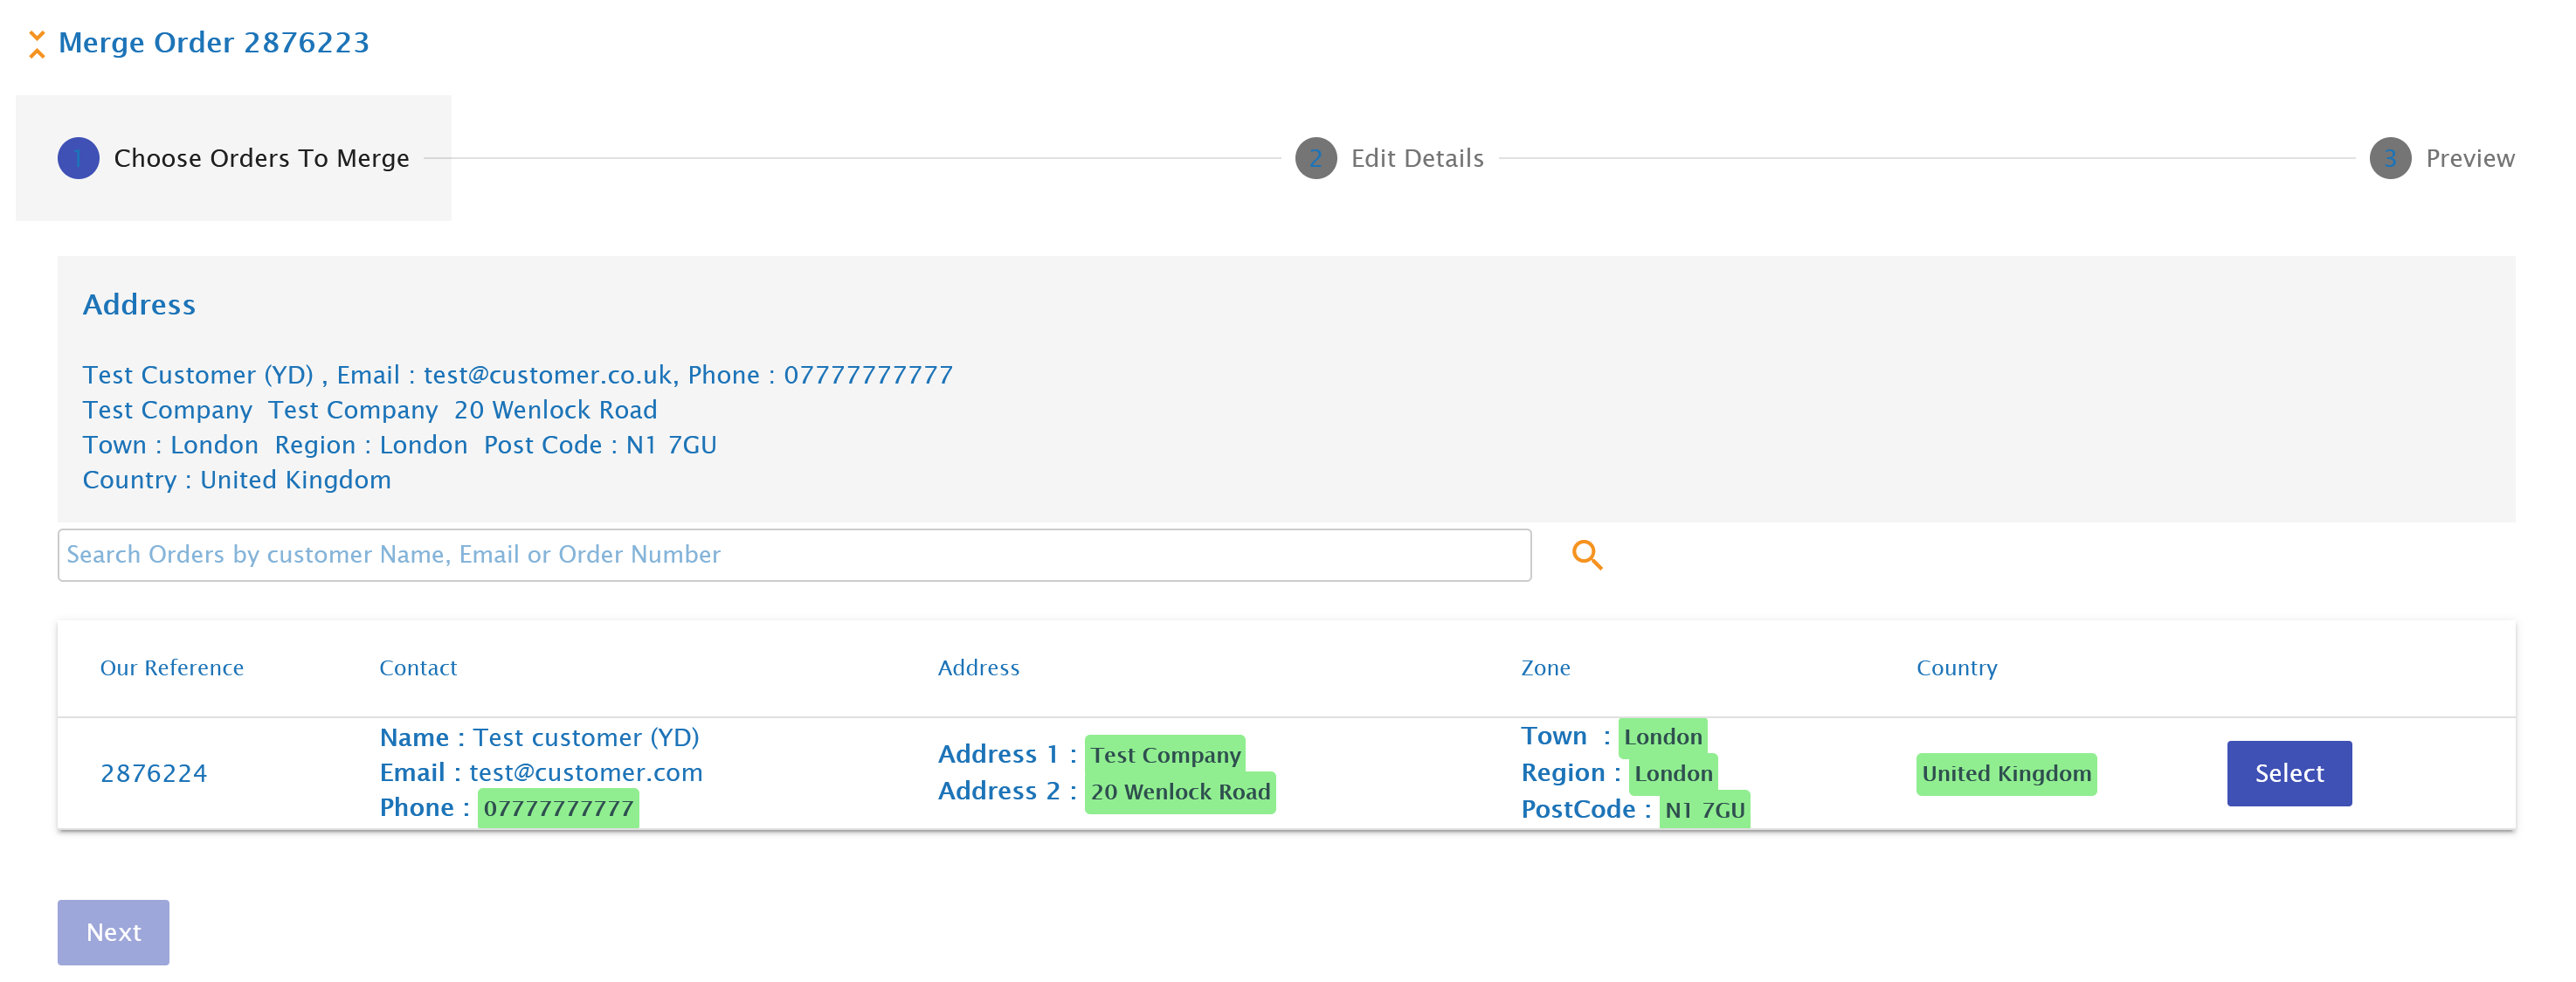
Task: Click the Merge Order 2876223 heading
Action: pos(214,43)
